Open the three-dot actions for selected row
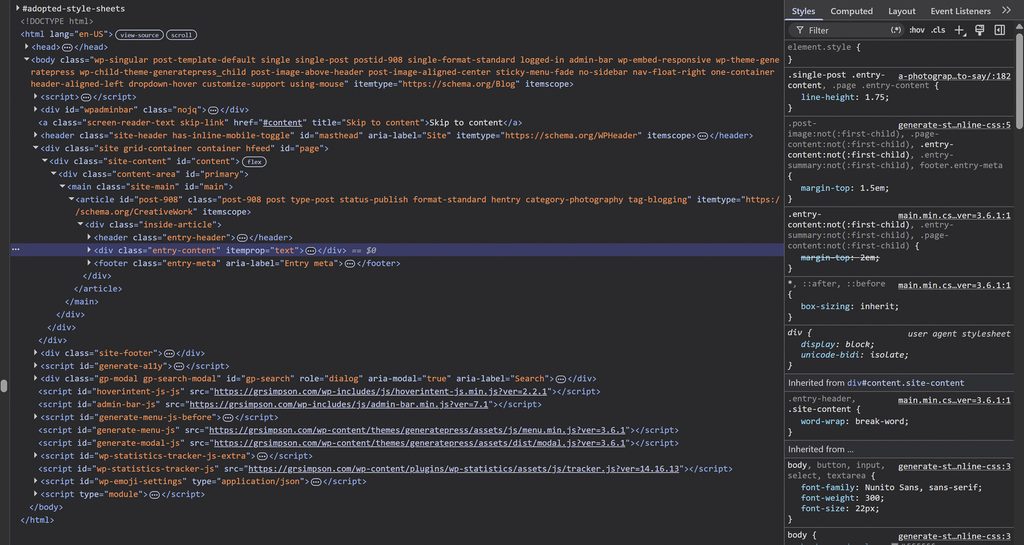Image resolution: width=1024 pixels, height=545 pixels. pyautogui.click(x=16, y=250)
